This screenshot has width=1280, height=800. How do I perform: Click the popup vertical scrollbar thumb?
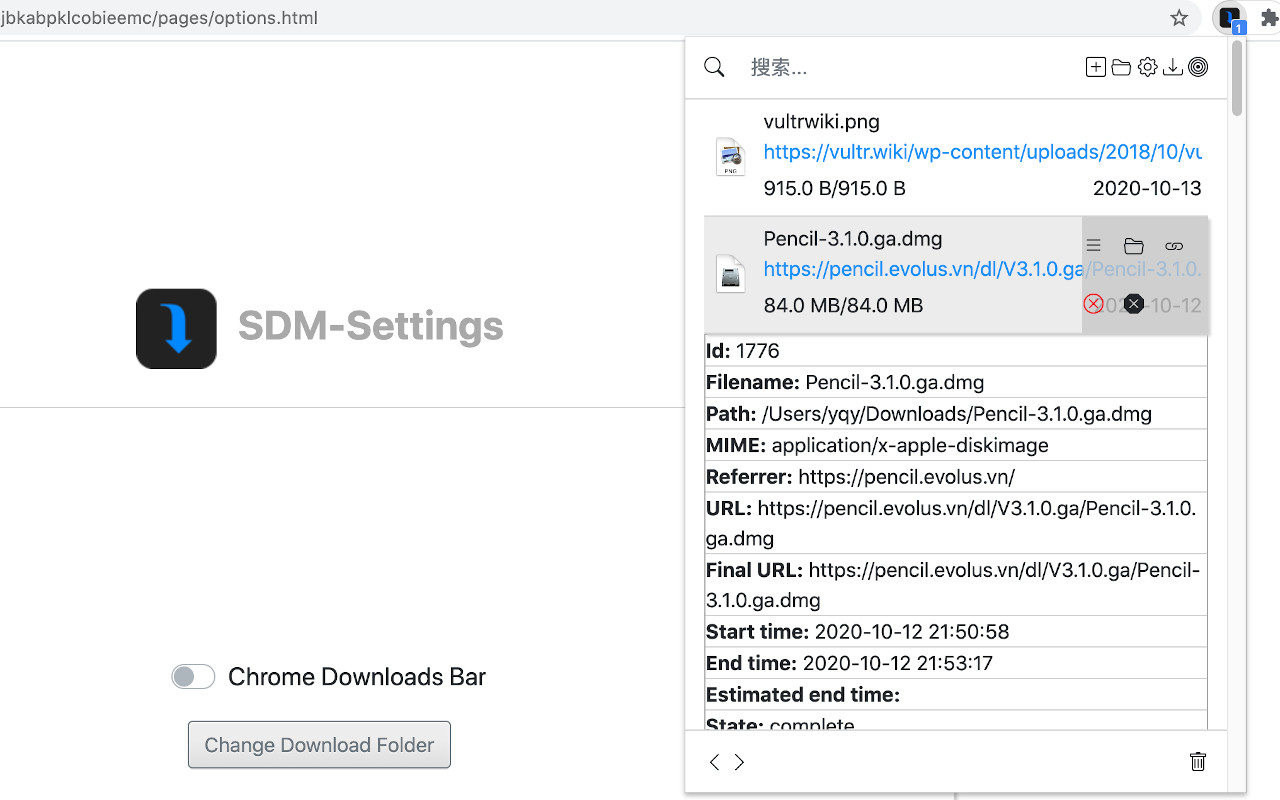pyautogui.click(x=1237, y=78)
